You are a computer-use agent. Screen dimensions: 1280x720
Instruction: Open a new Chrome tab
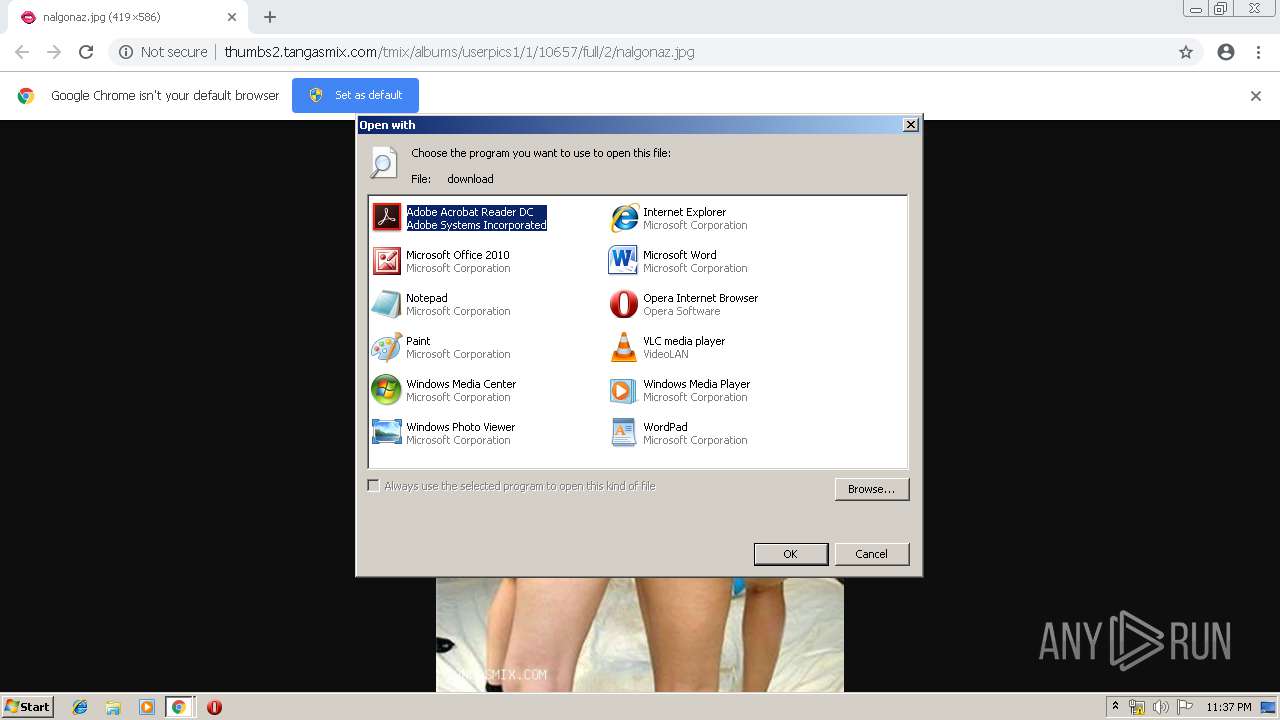click(x=270, y=17)
